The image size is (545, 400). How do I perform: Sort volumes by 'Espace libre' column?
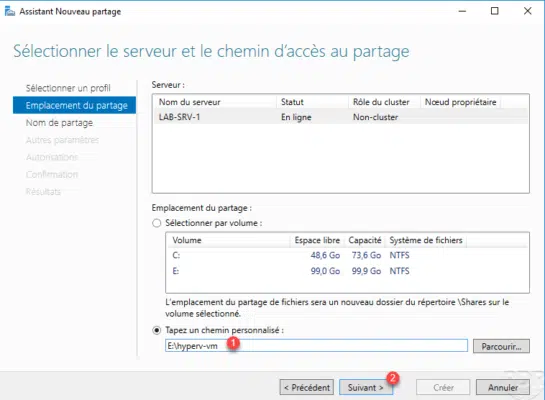click(x=317, y=240)
